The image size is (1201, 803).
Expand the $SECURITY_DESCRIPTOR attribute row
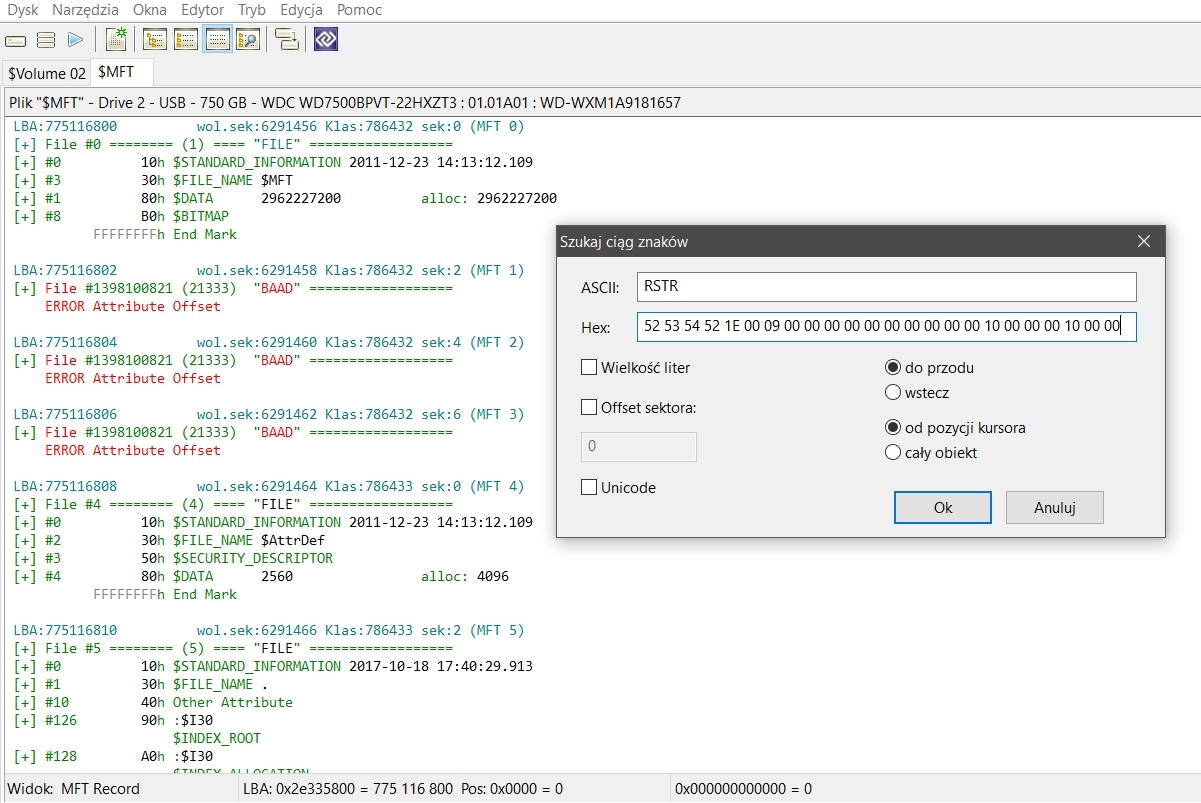(26, 558)
